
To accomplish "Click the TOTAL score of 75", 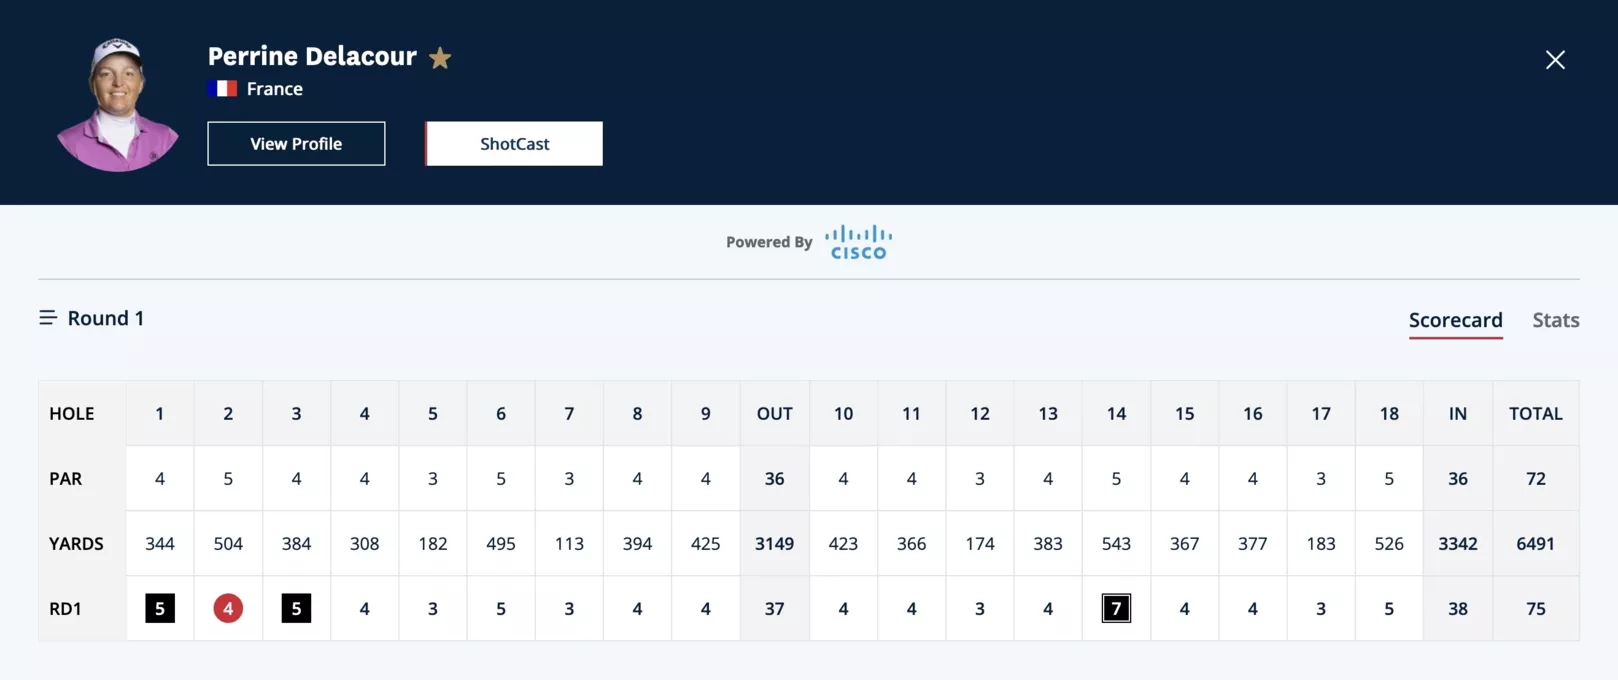I will tap(1536, 608).
